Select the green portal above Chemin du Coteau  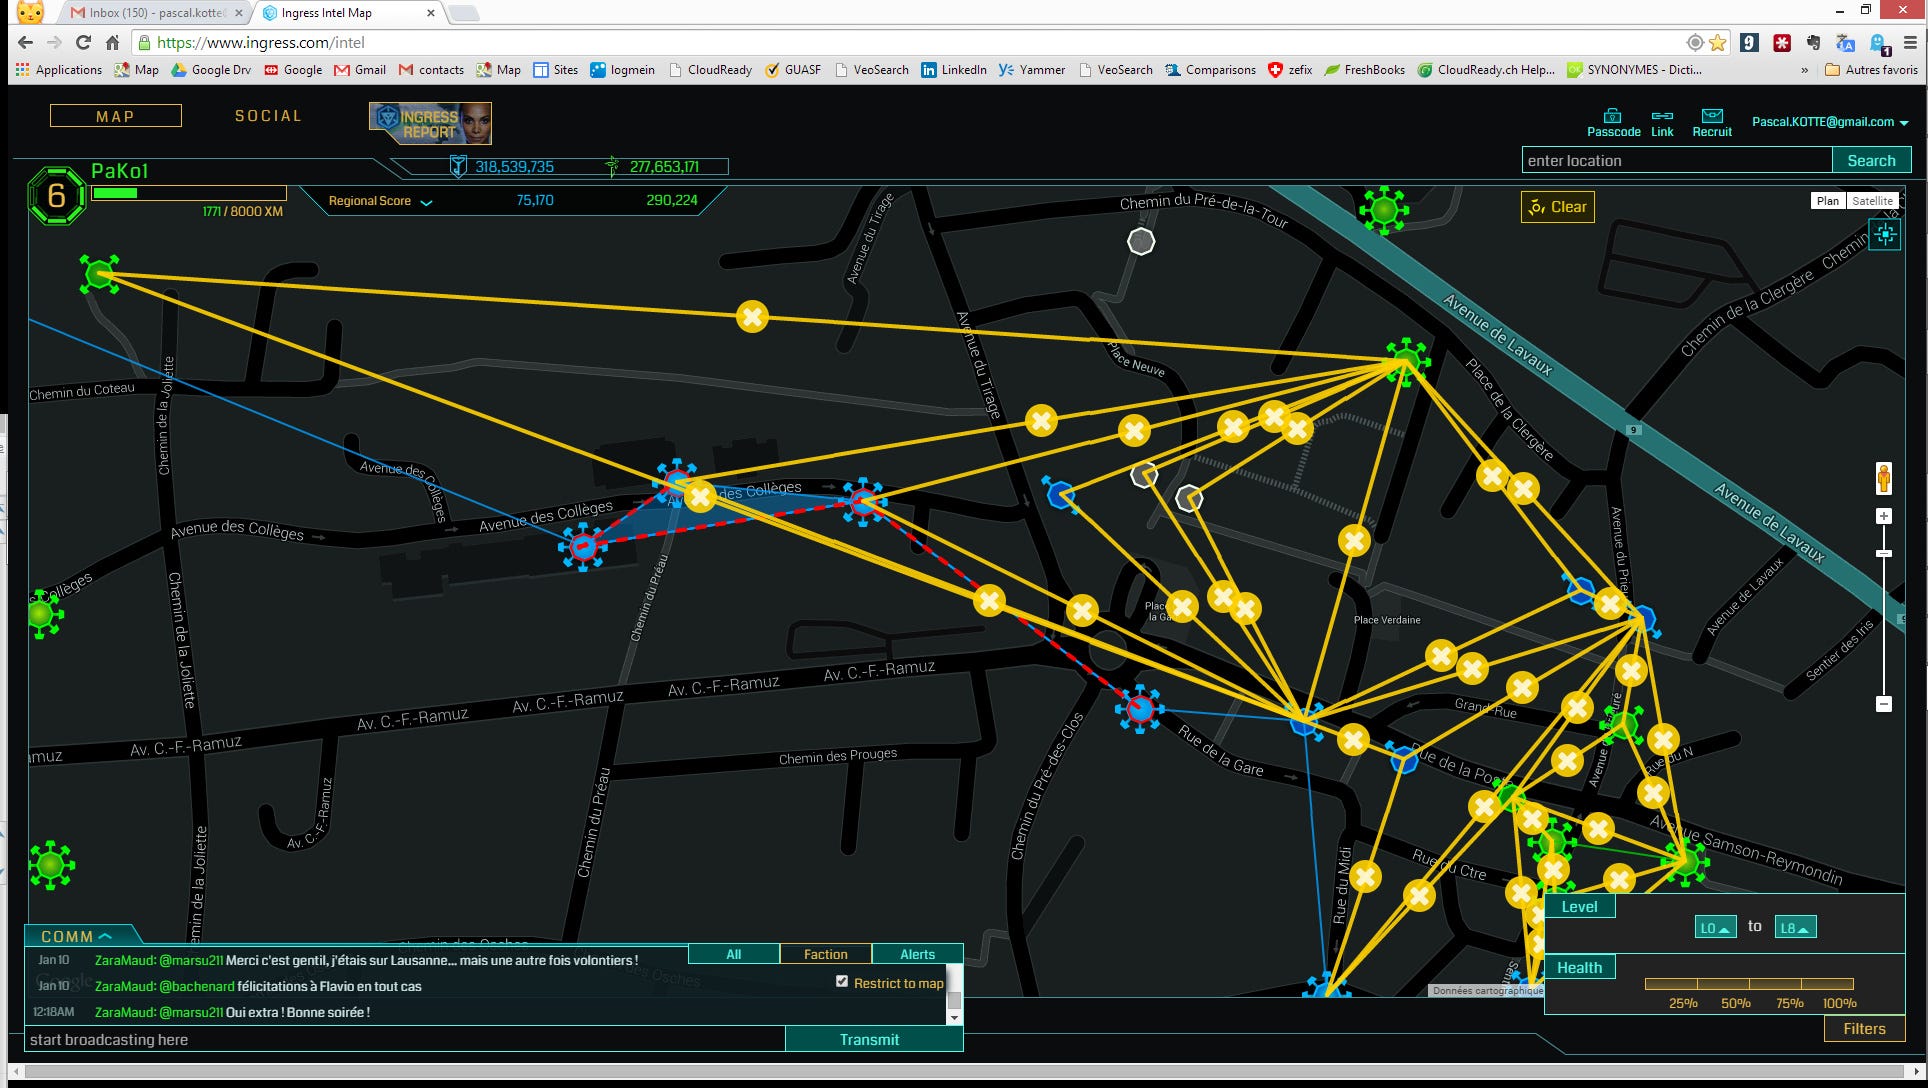pos(100,273)
